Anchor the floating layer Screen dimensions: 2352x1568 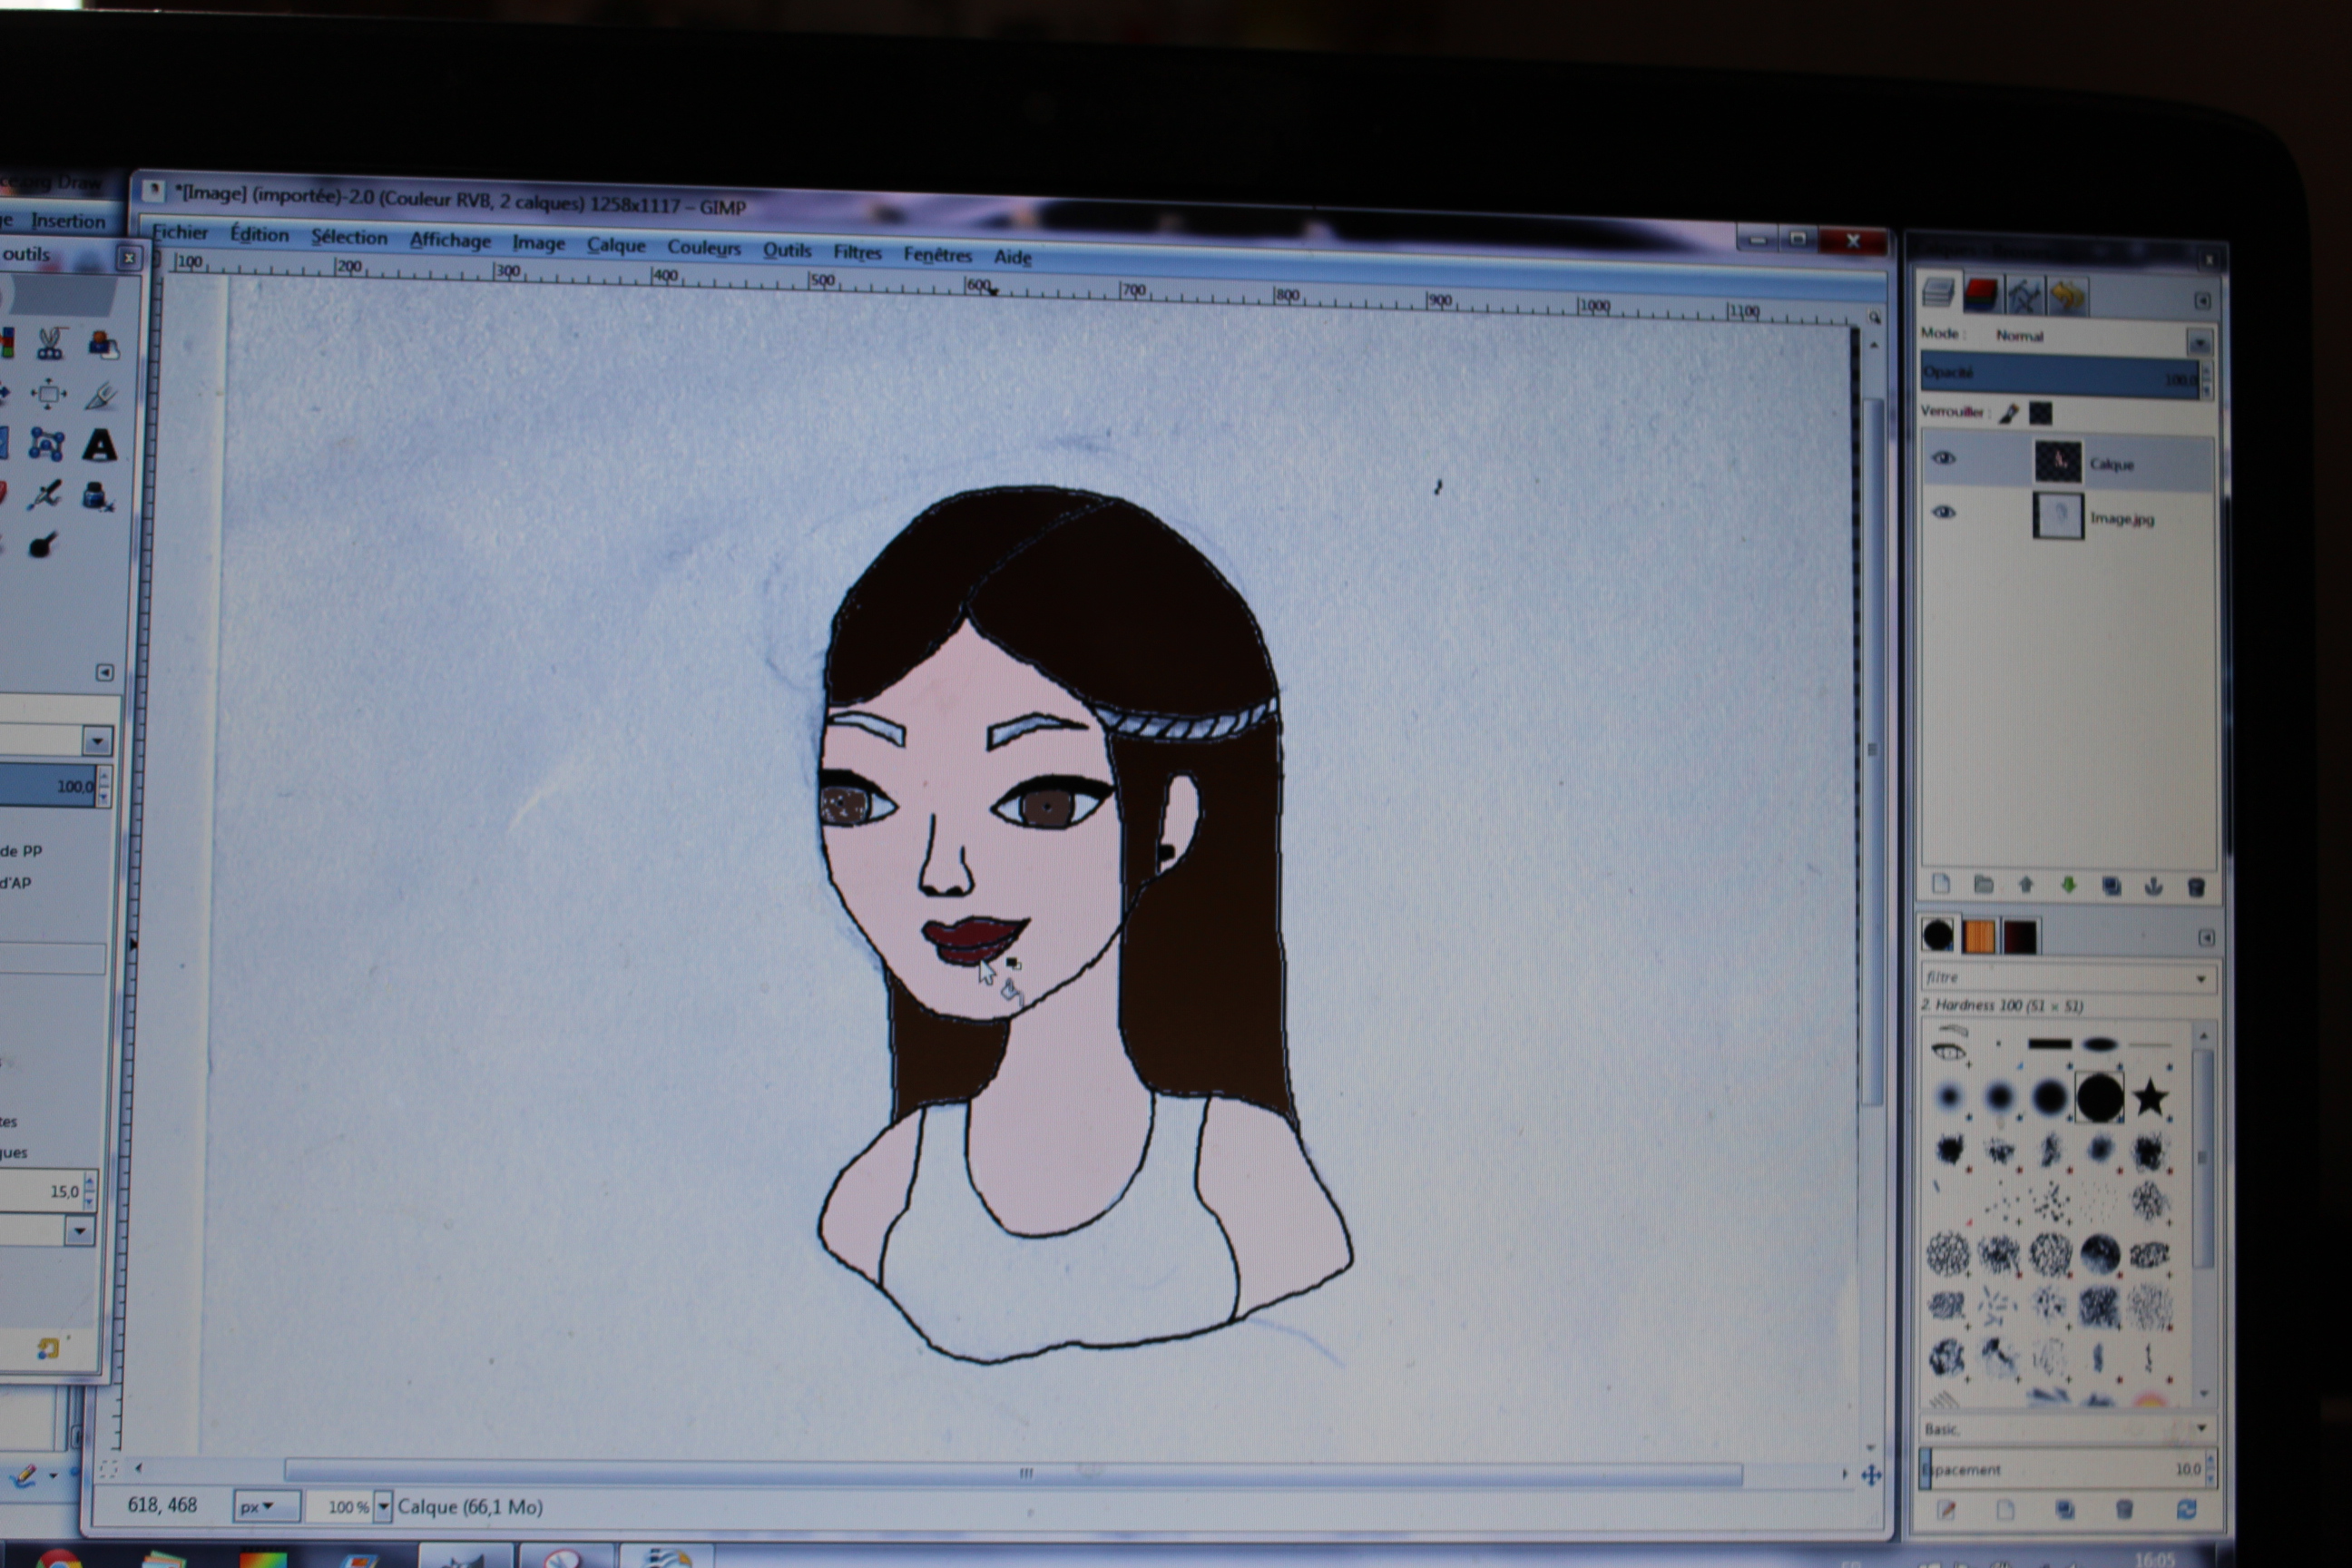2154,886
